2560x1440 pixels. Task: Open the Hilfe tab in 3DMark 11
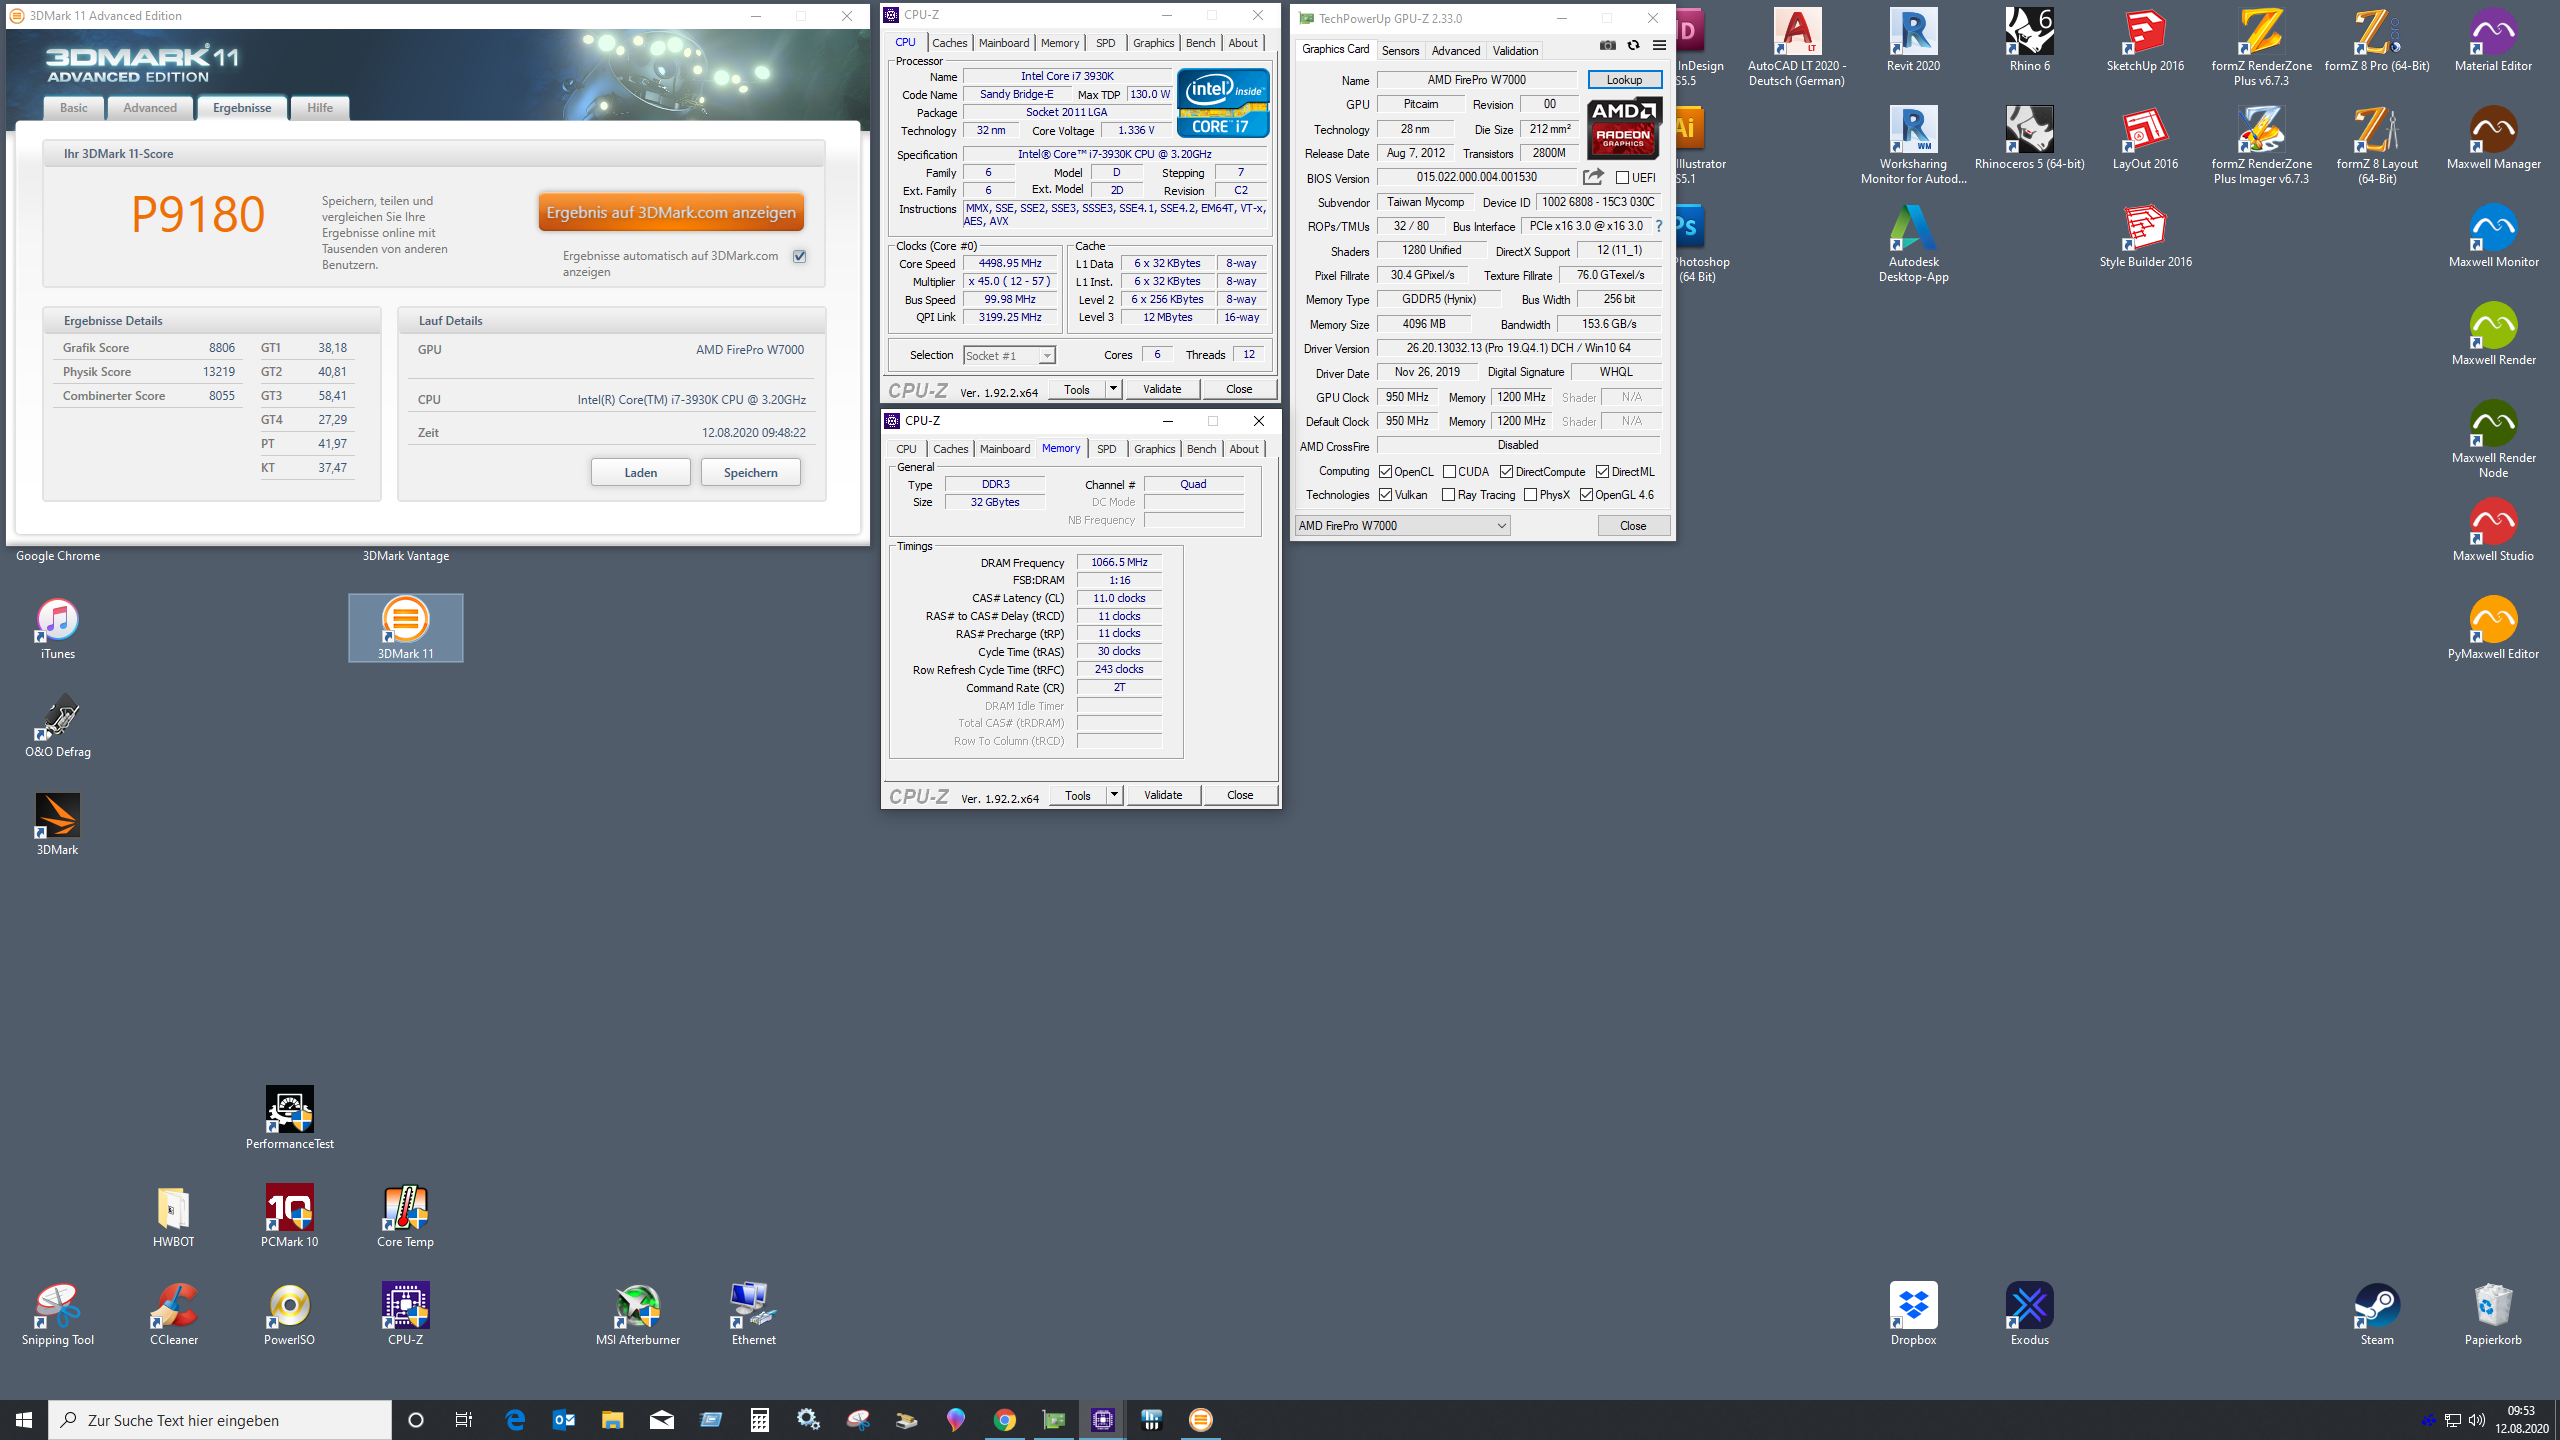pyautogui.click(x=320, y=107)
